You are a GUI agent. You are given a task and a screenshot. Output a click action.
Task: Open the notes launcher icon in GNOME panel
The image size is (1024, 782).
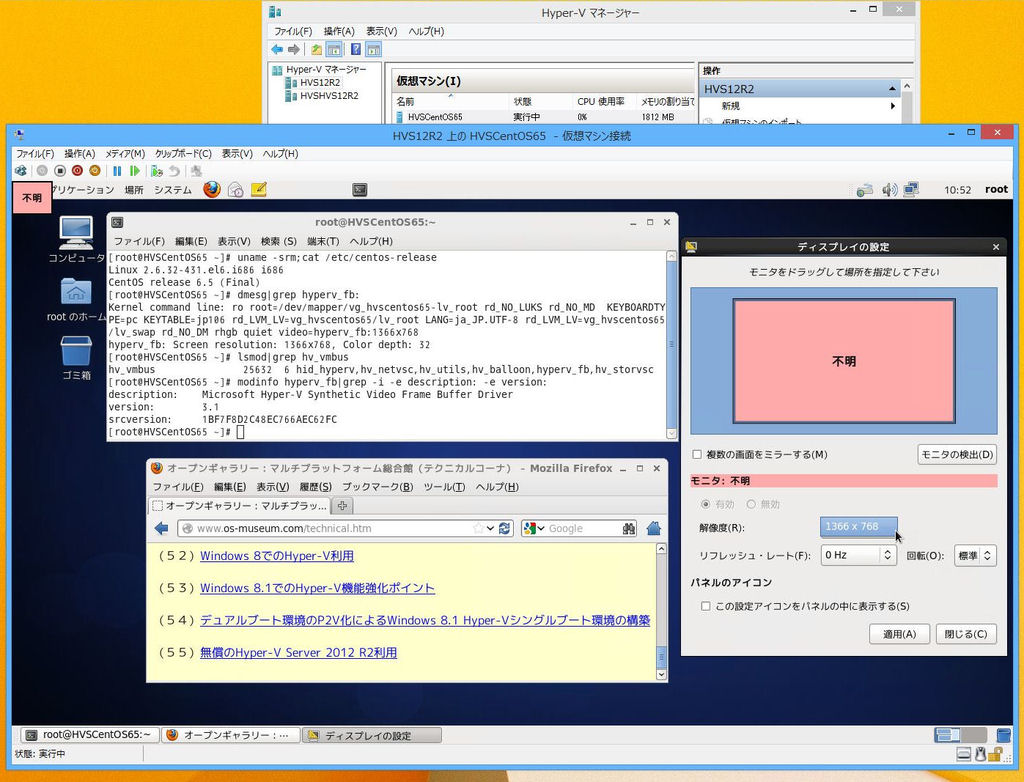[x=259, y=189]
